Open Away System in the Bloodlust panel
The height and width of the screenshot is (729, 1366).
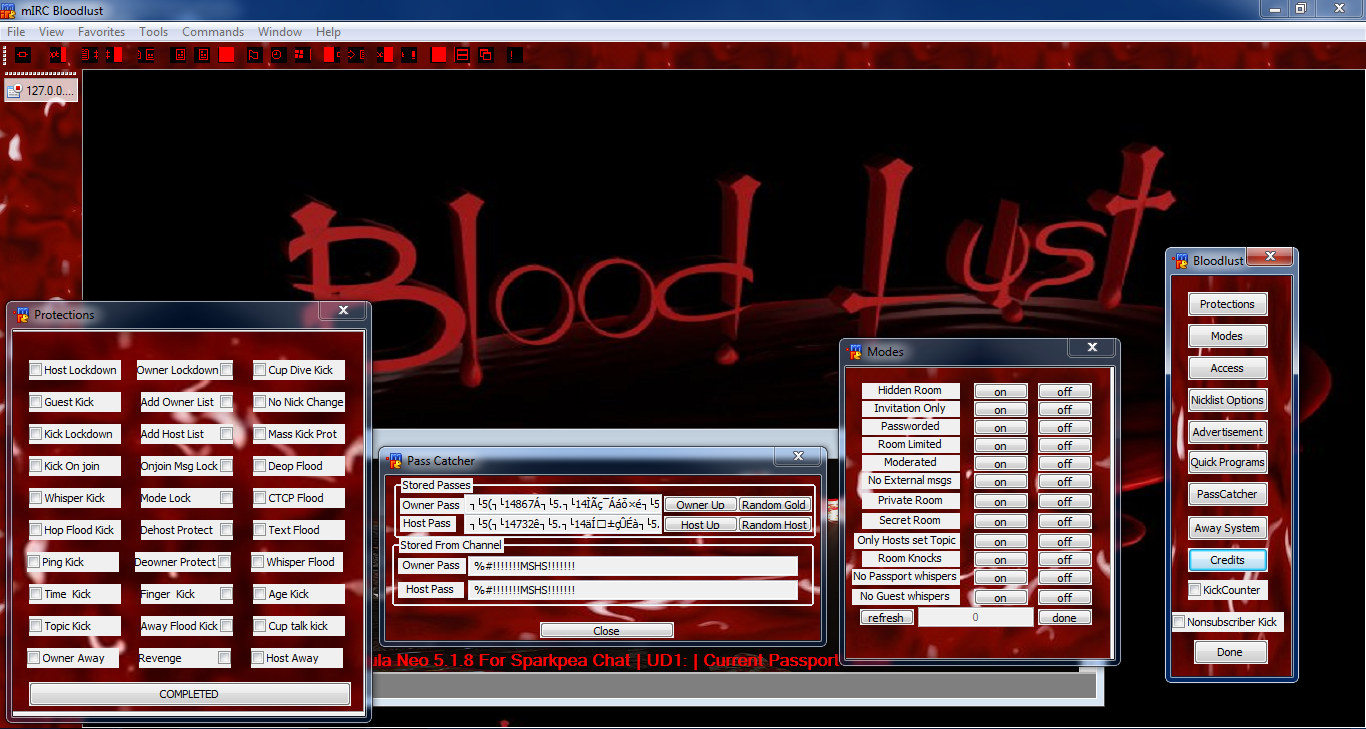(x=1228, y=528)
